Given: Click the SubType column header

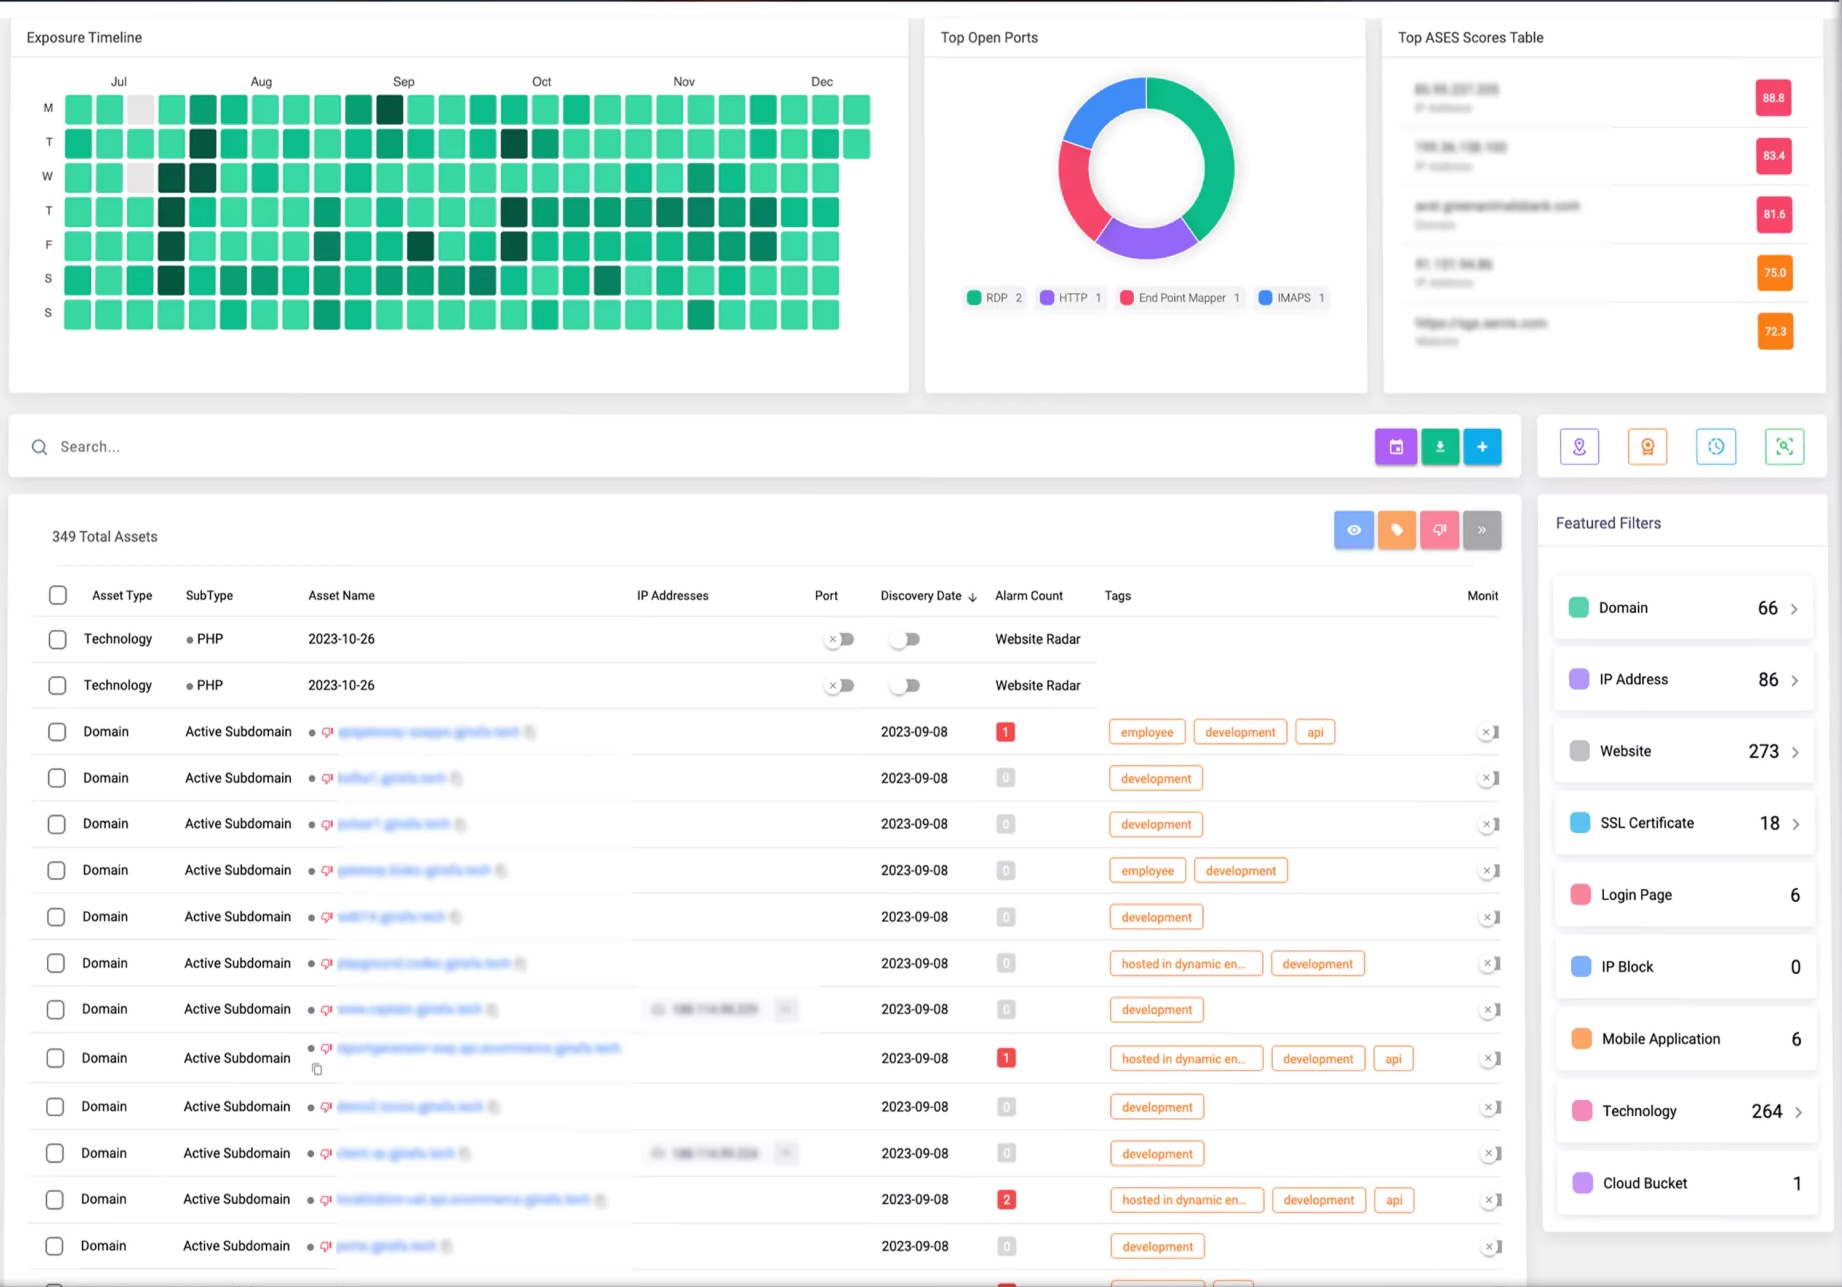Looking at the screenshot, I should (209, 595).
